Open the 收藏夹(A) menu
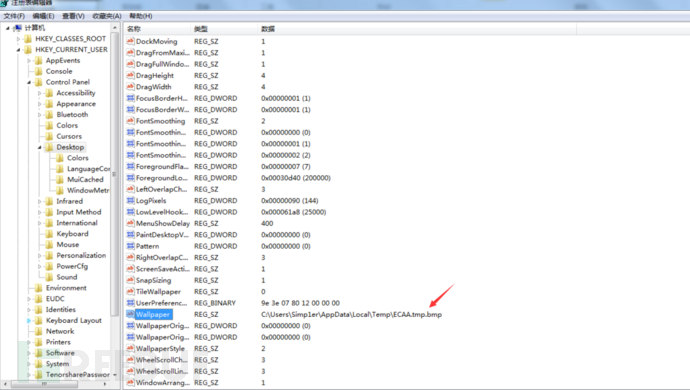The height and width of the screenshot is (390, 690). [106, 16]
